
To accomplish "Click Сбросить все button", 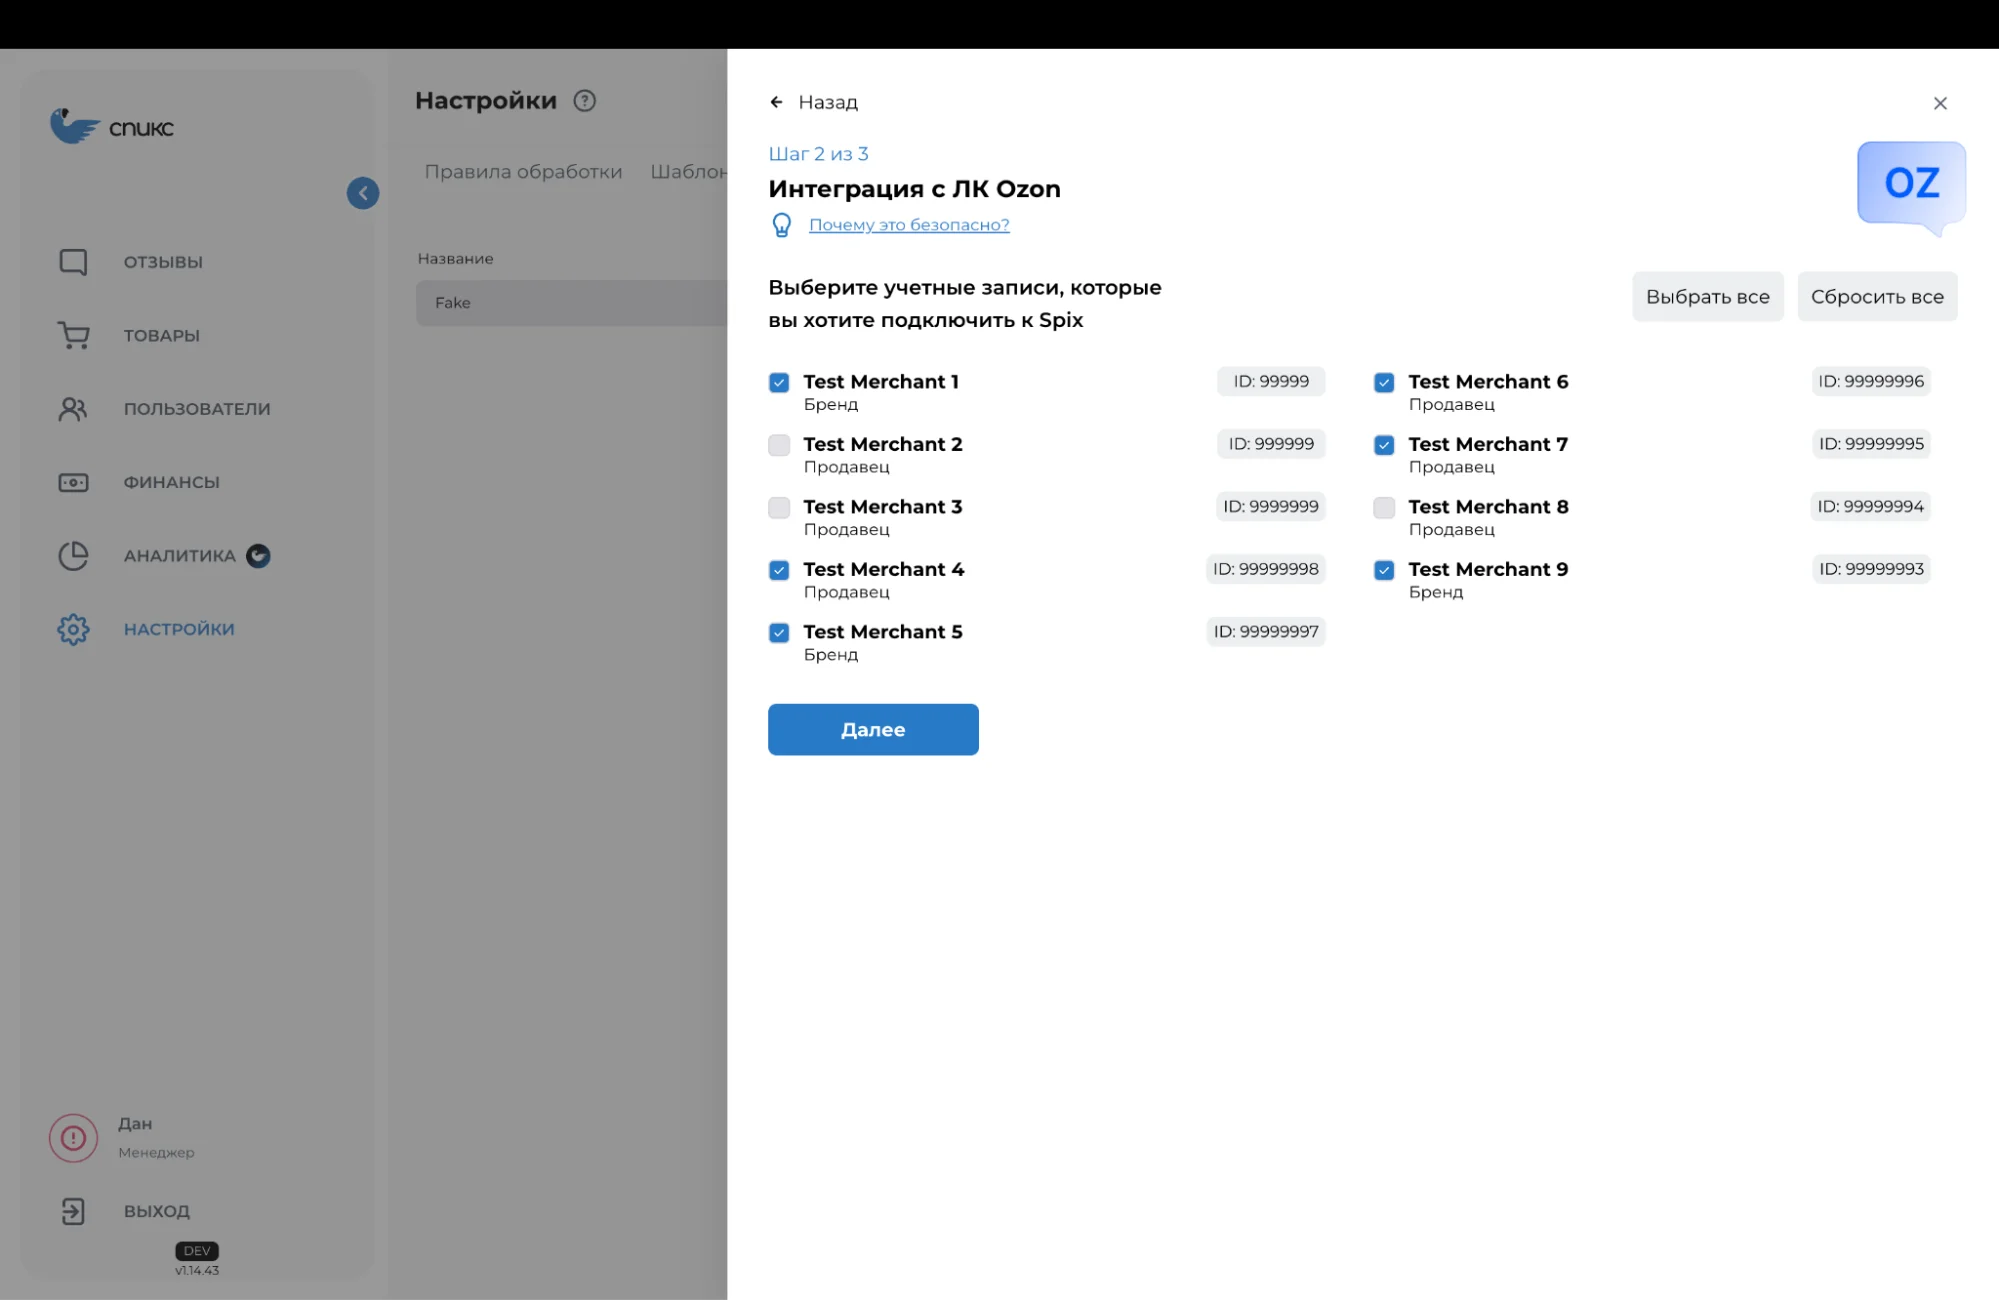I will point(1877,297).
